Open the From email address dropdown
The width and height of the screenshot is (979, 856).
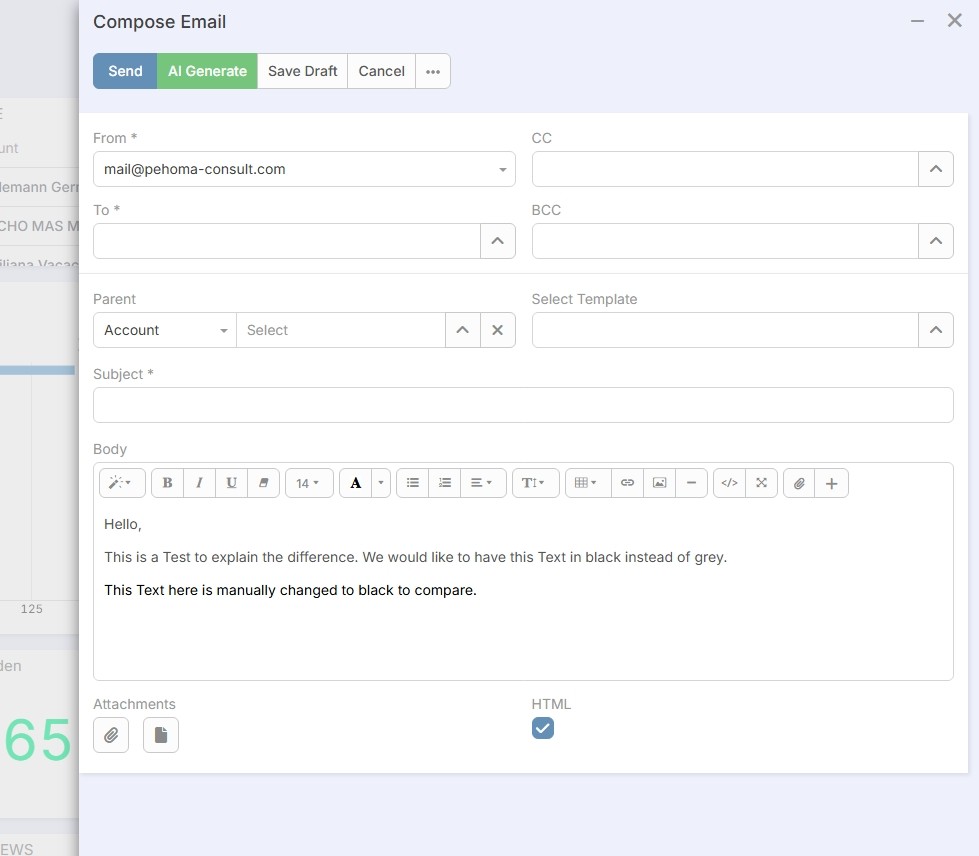[304, 169]
